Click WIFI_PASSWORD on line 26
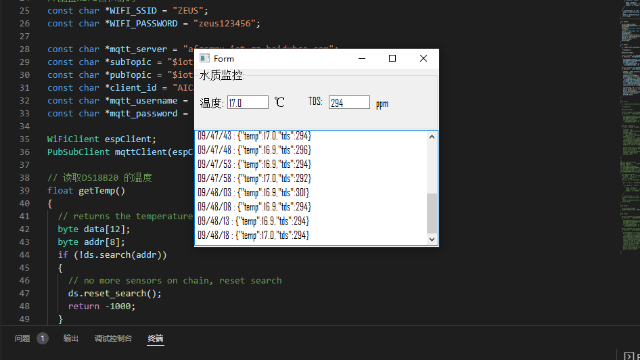The width and height of the screenshot is (640, 360). [143, 24]
